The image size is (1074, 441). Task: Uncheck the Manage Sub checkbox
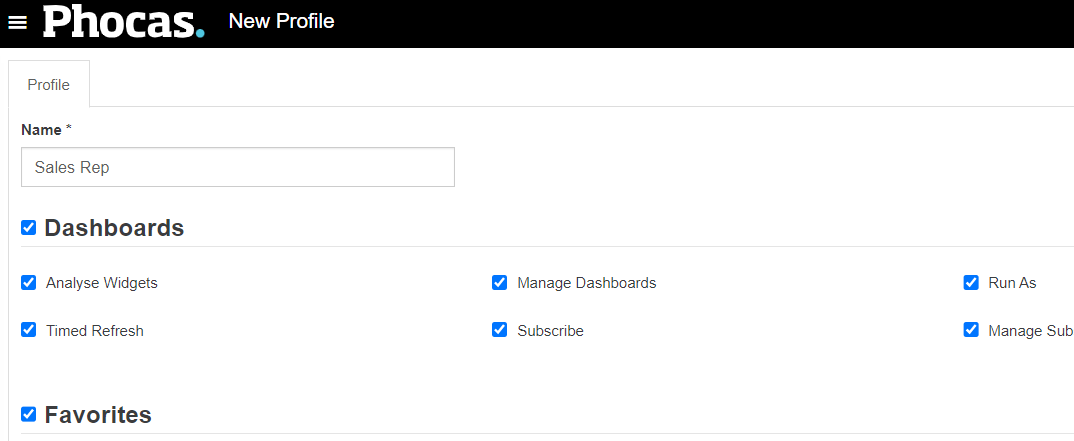[x=971, y=330]
